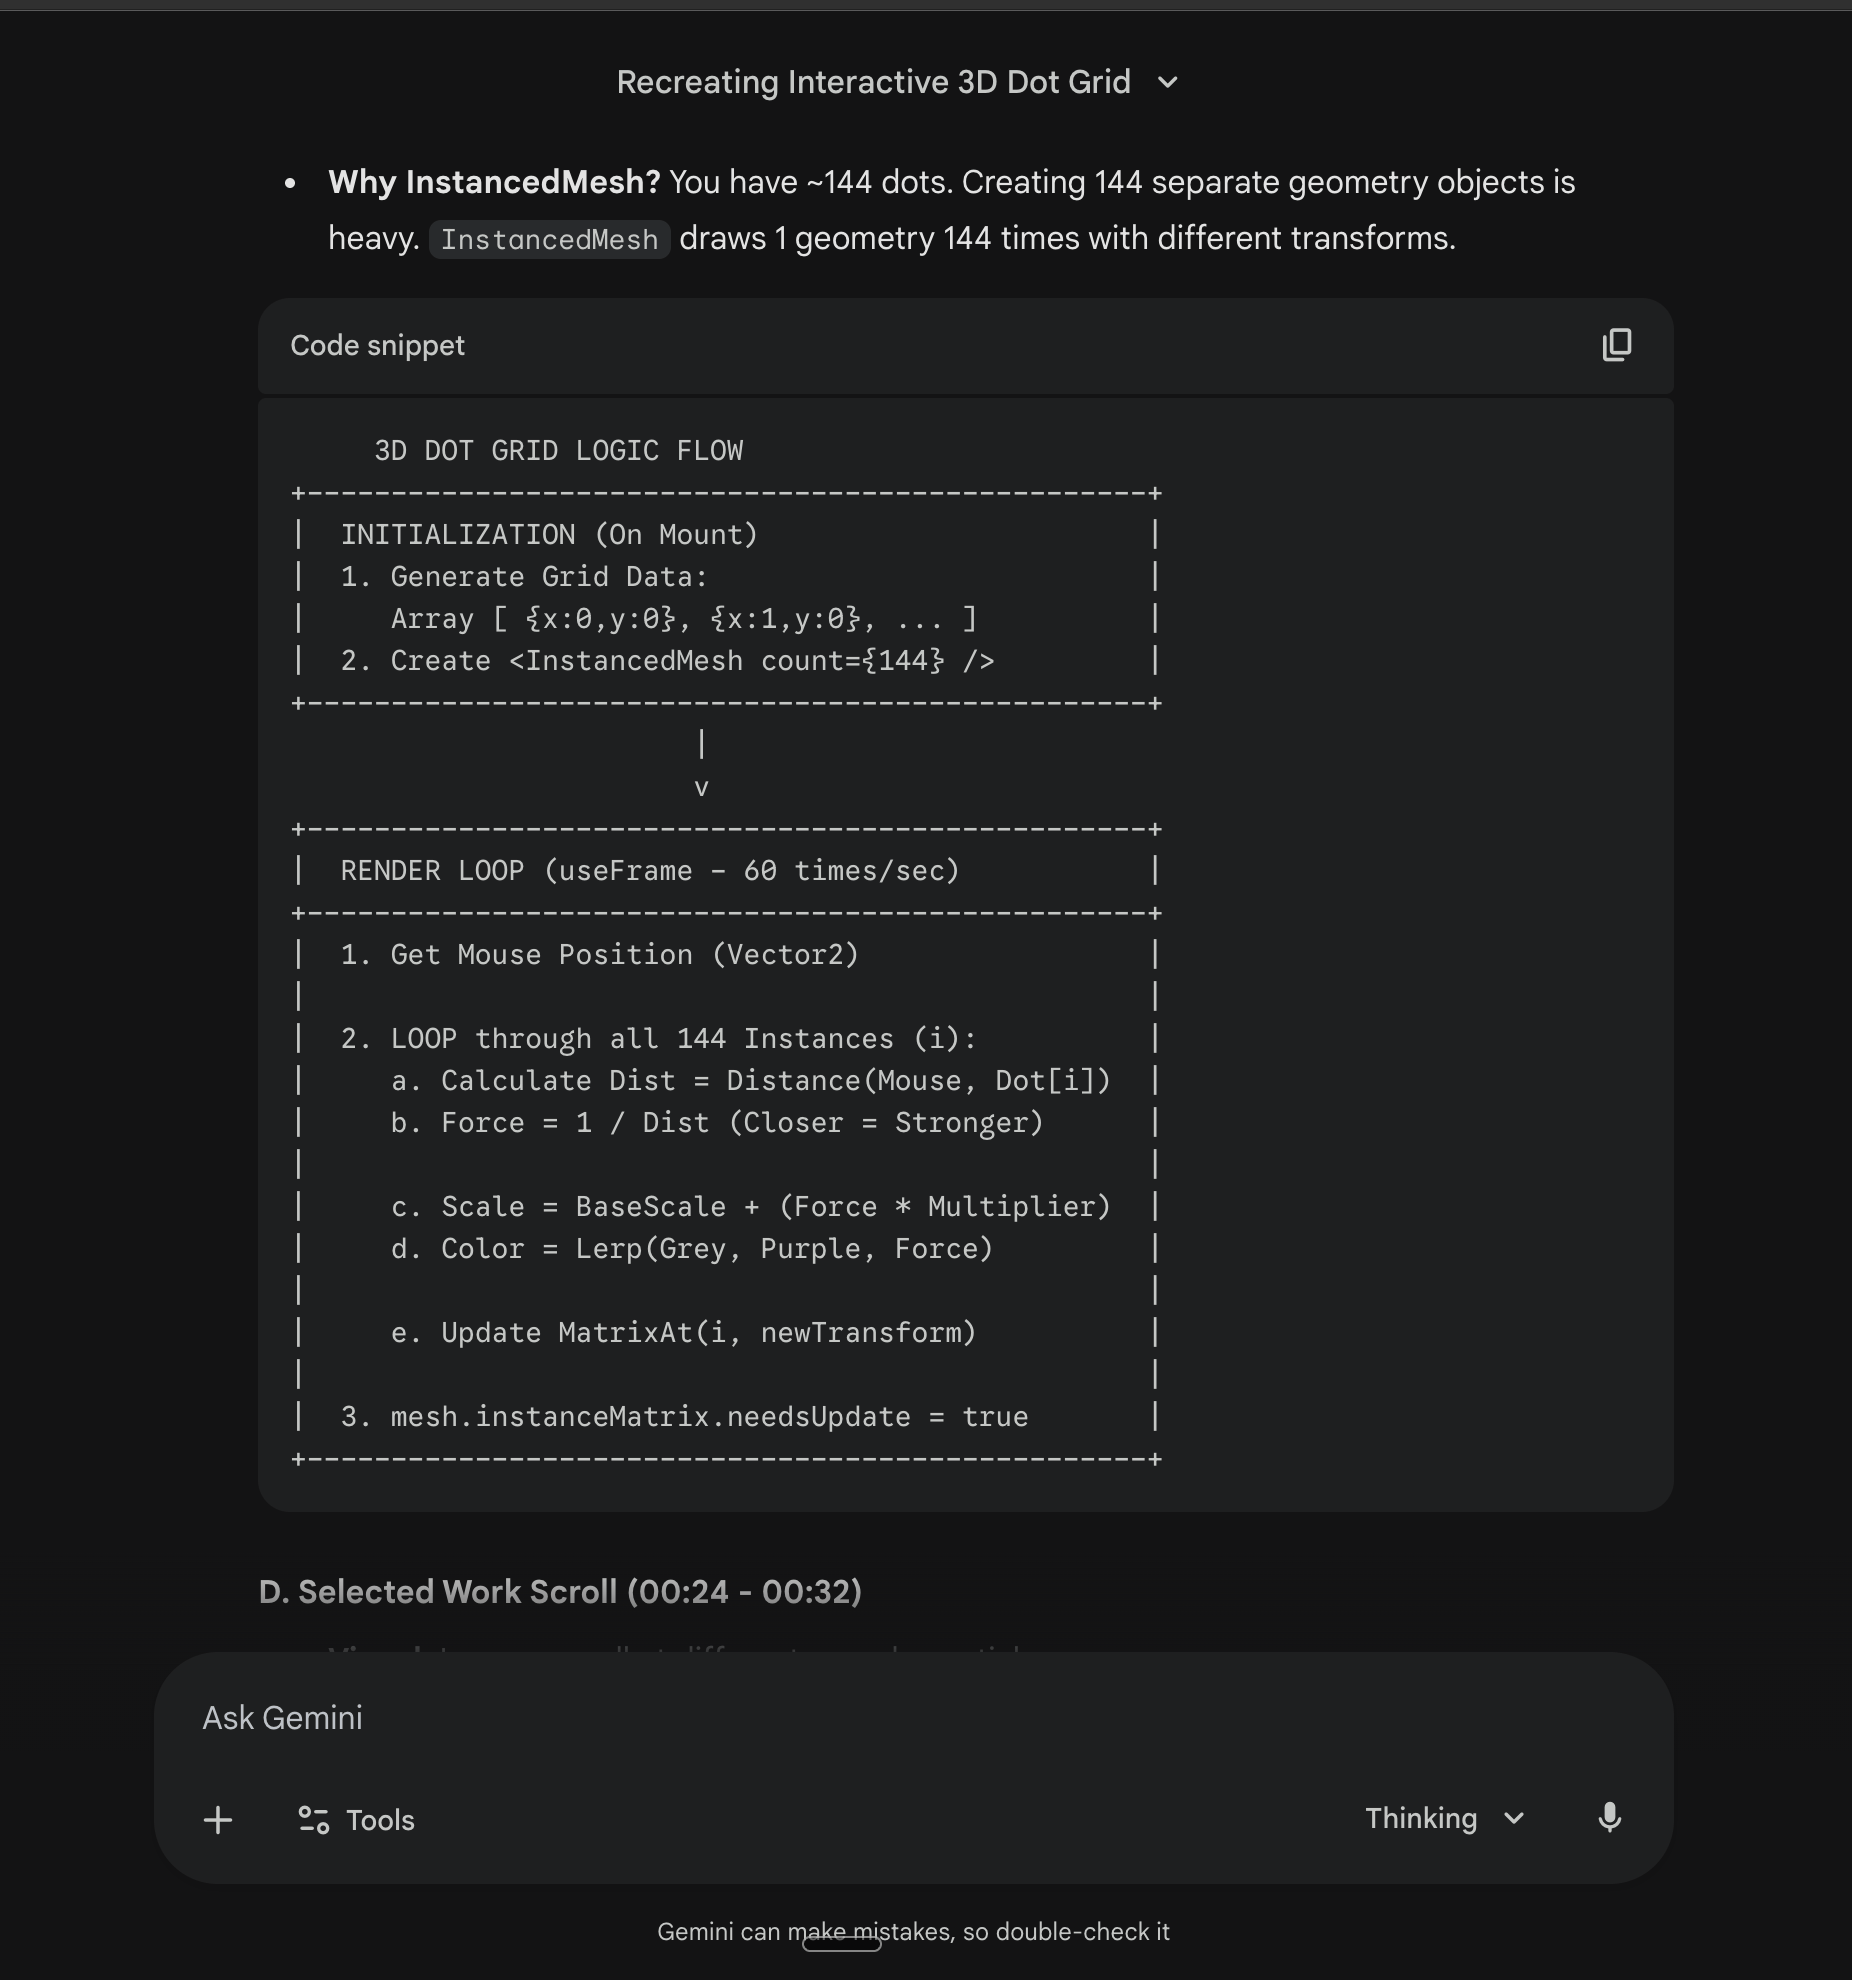Click the "3D DOT GRID LOGIC FLOW" line

tap(558, 451)
